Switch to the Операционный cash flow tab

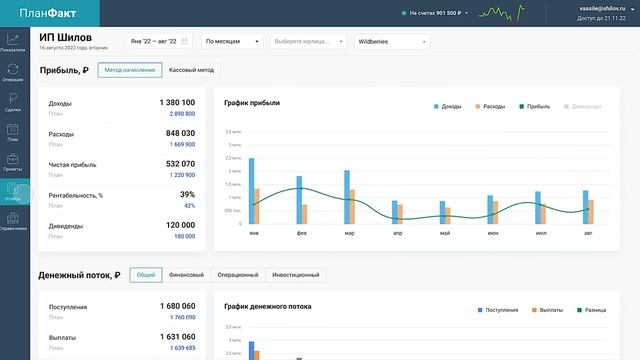(x=238, y=275)
